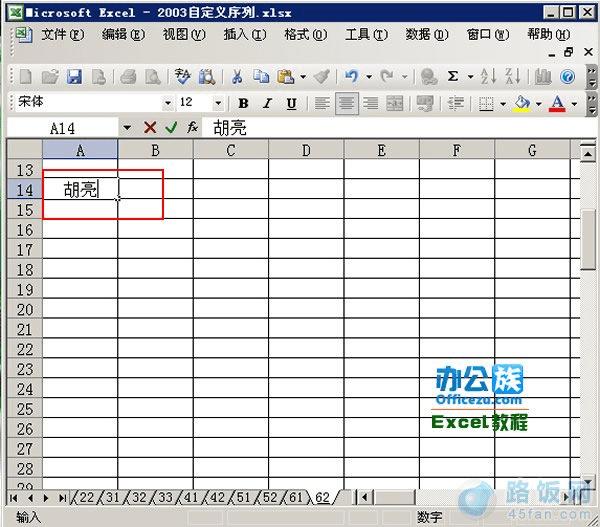
Task: Apply red Font Color letter A
Action: [557, 103]
